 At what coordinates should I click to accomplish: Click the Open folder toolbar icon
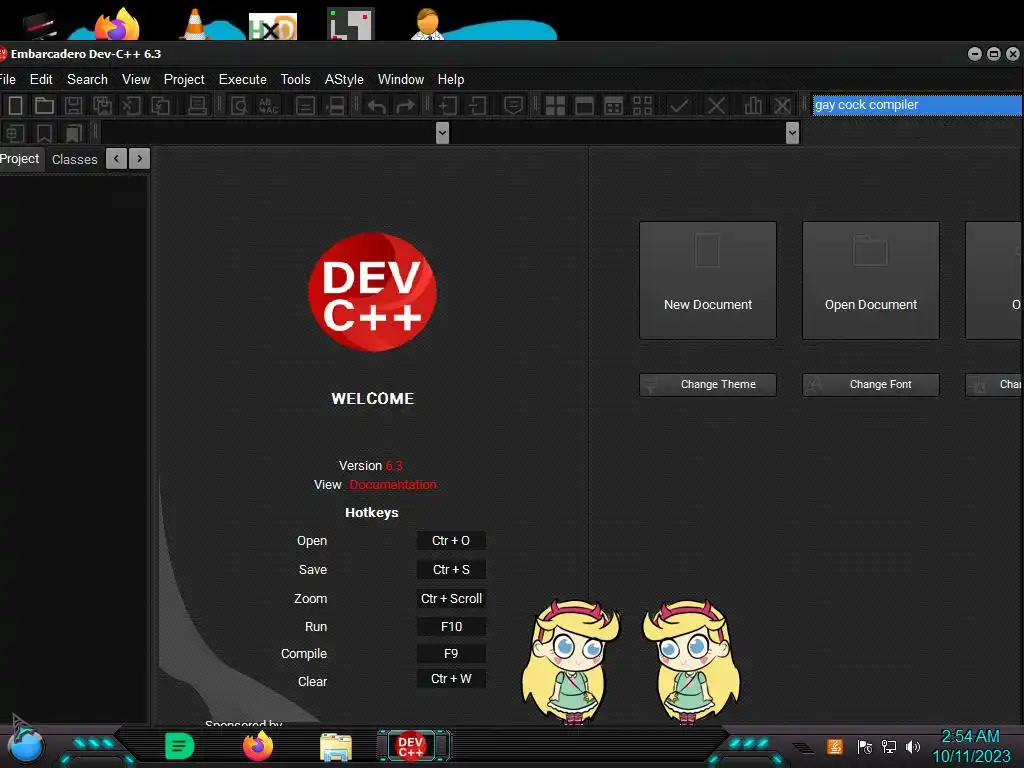point(44,105)
